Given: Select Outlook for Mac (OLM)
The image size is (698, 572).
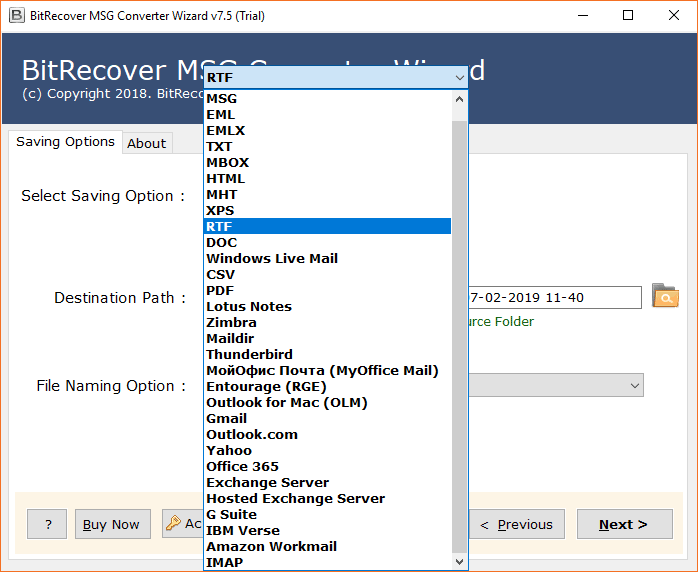Looking at the screenshot, I should point(327,403).
